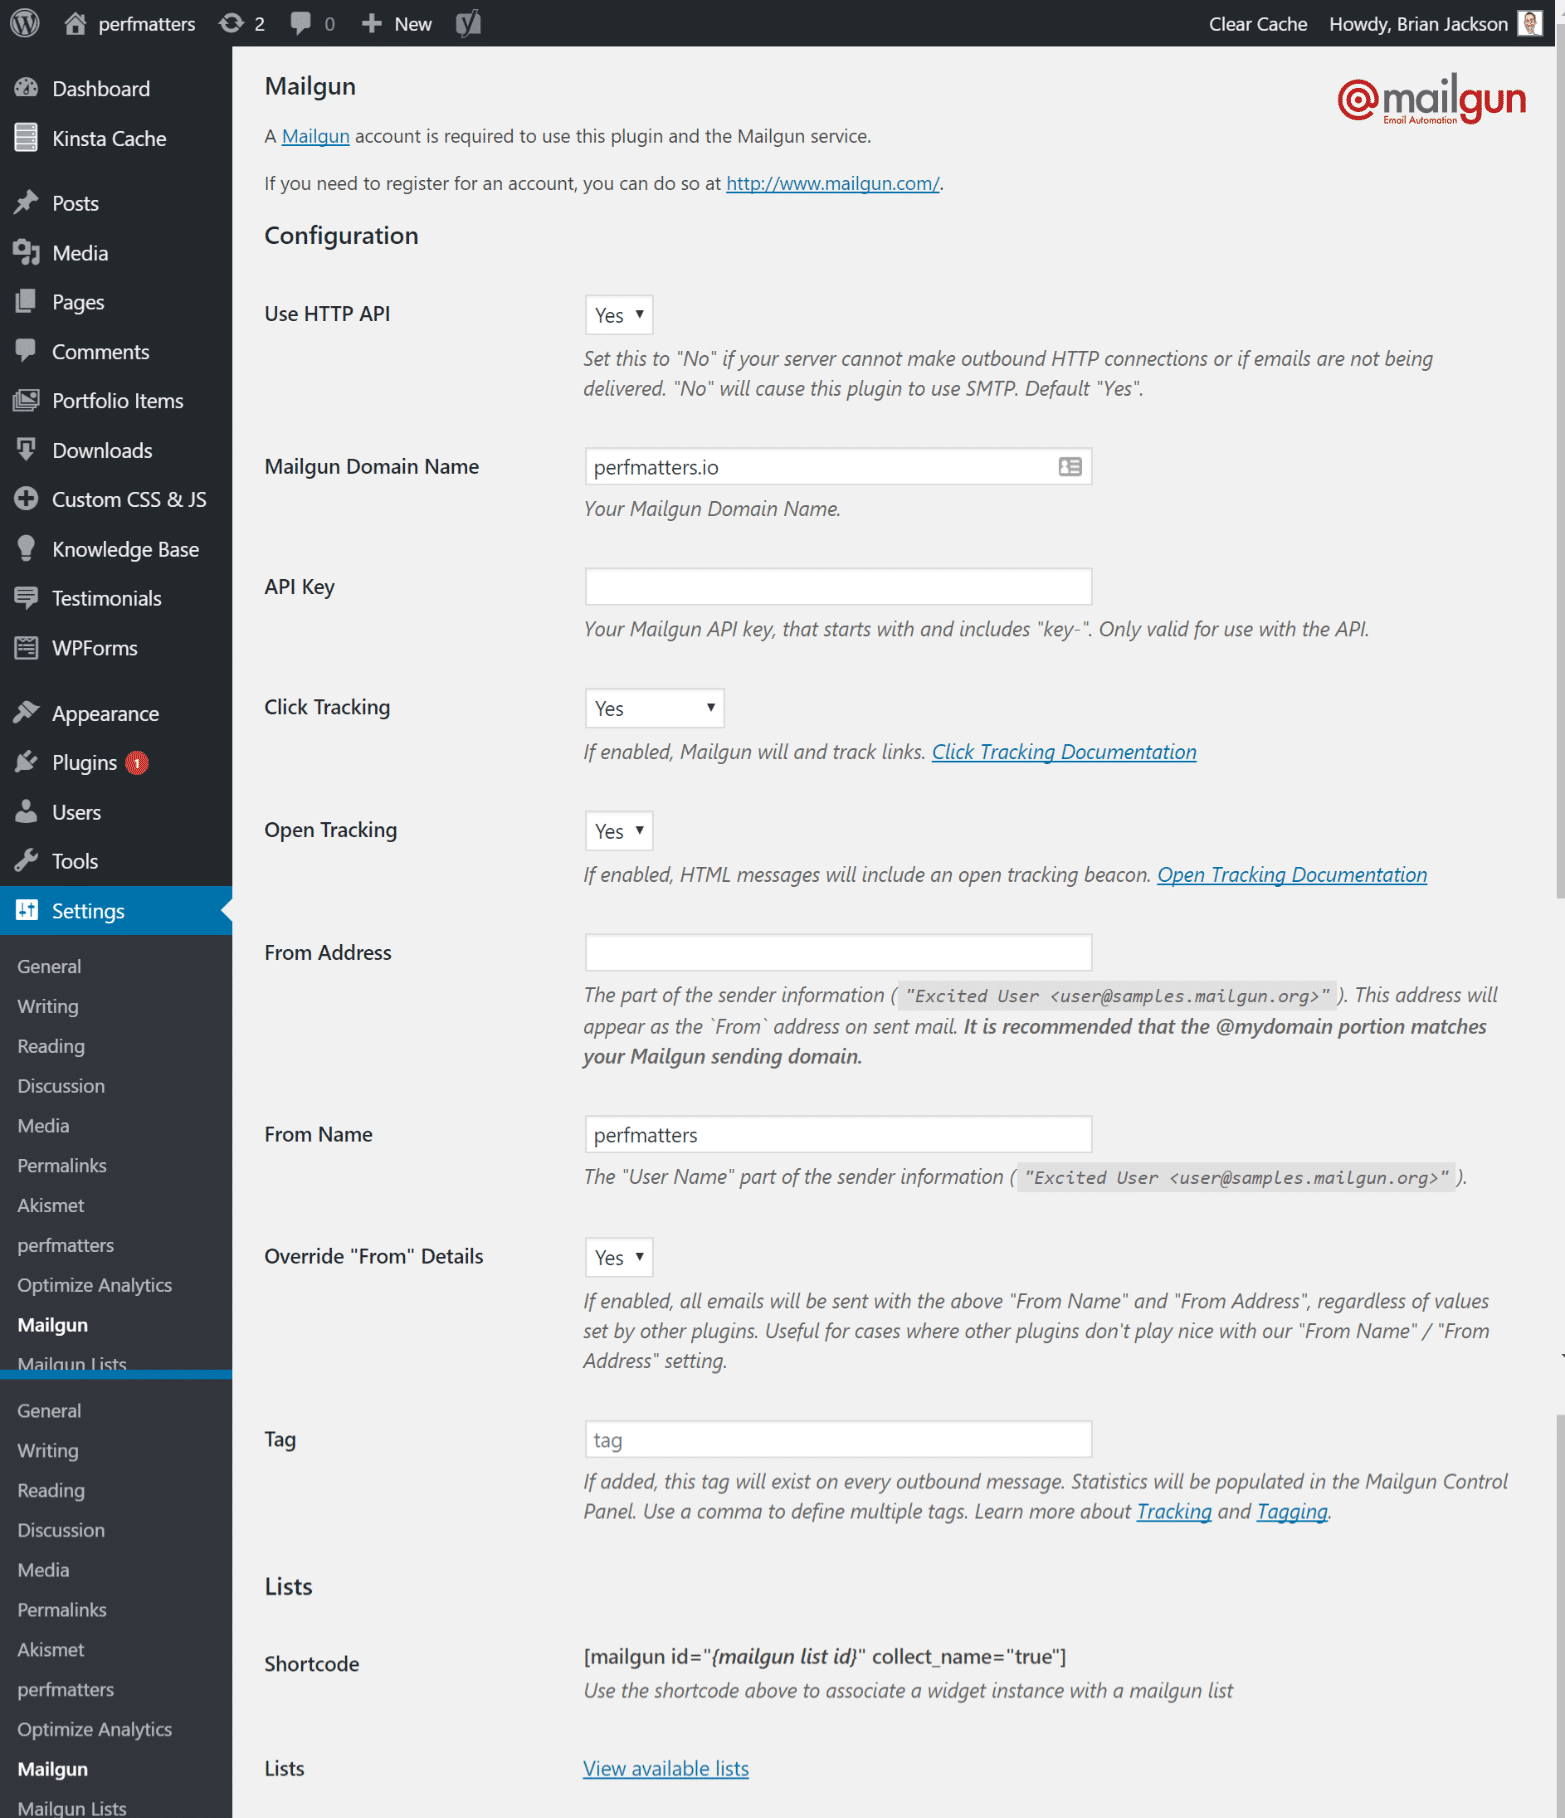This screenshot has height=1818, width=1565.
Task: Click the Mailgun logo
Action: [1430, 100]
